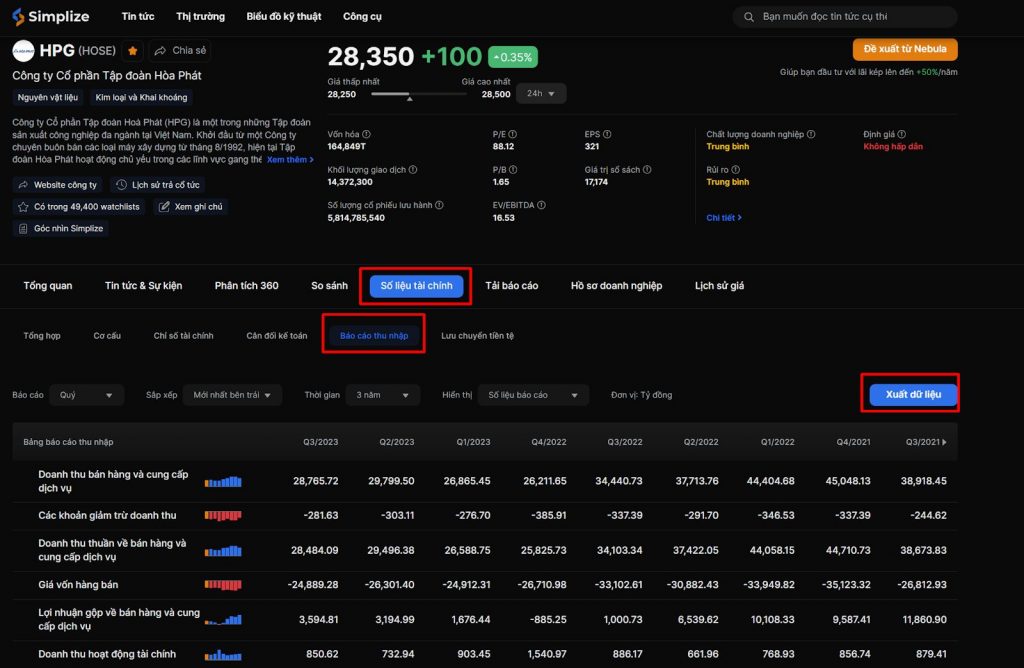The image size is (1024, 668).
Task: Open the 24h price range dropdown
Action: point(543,93)
